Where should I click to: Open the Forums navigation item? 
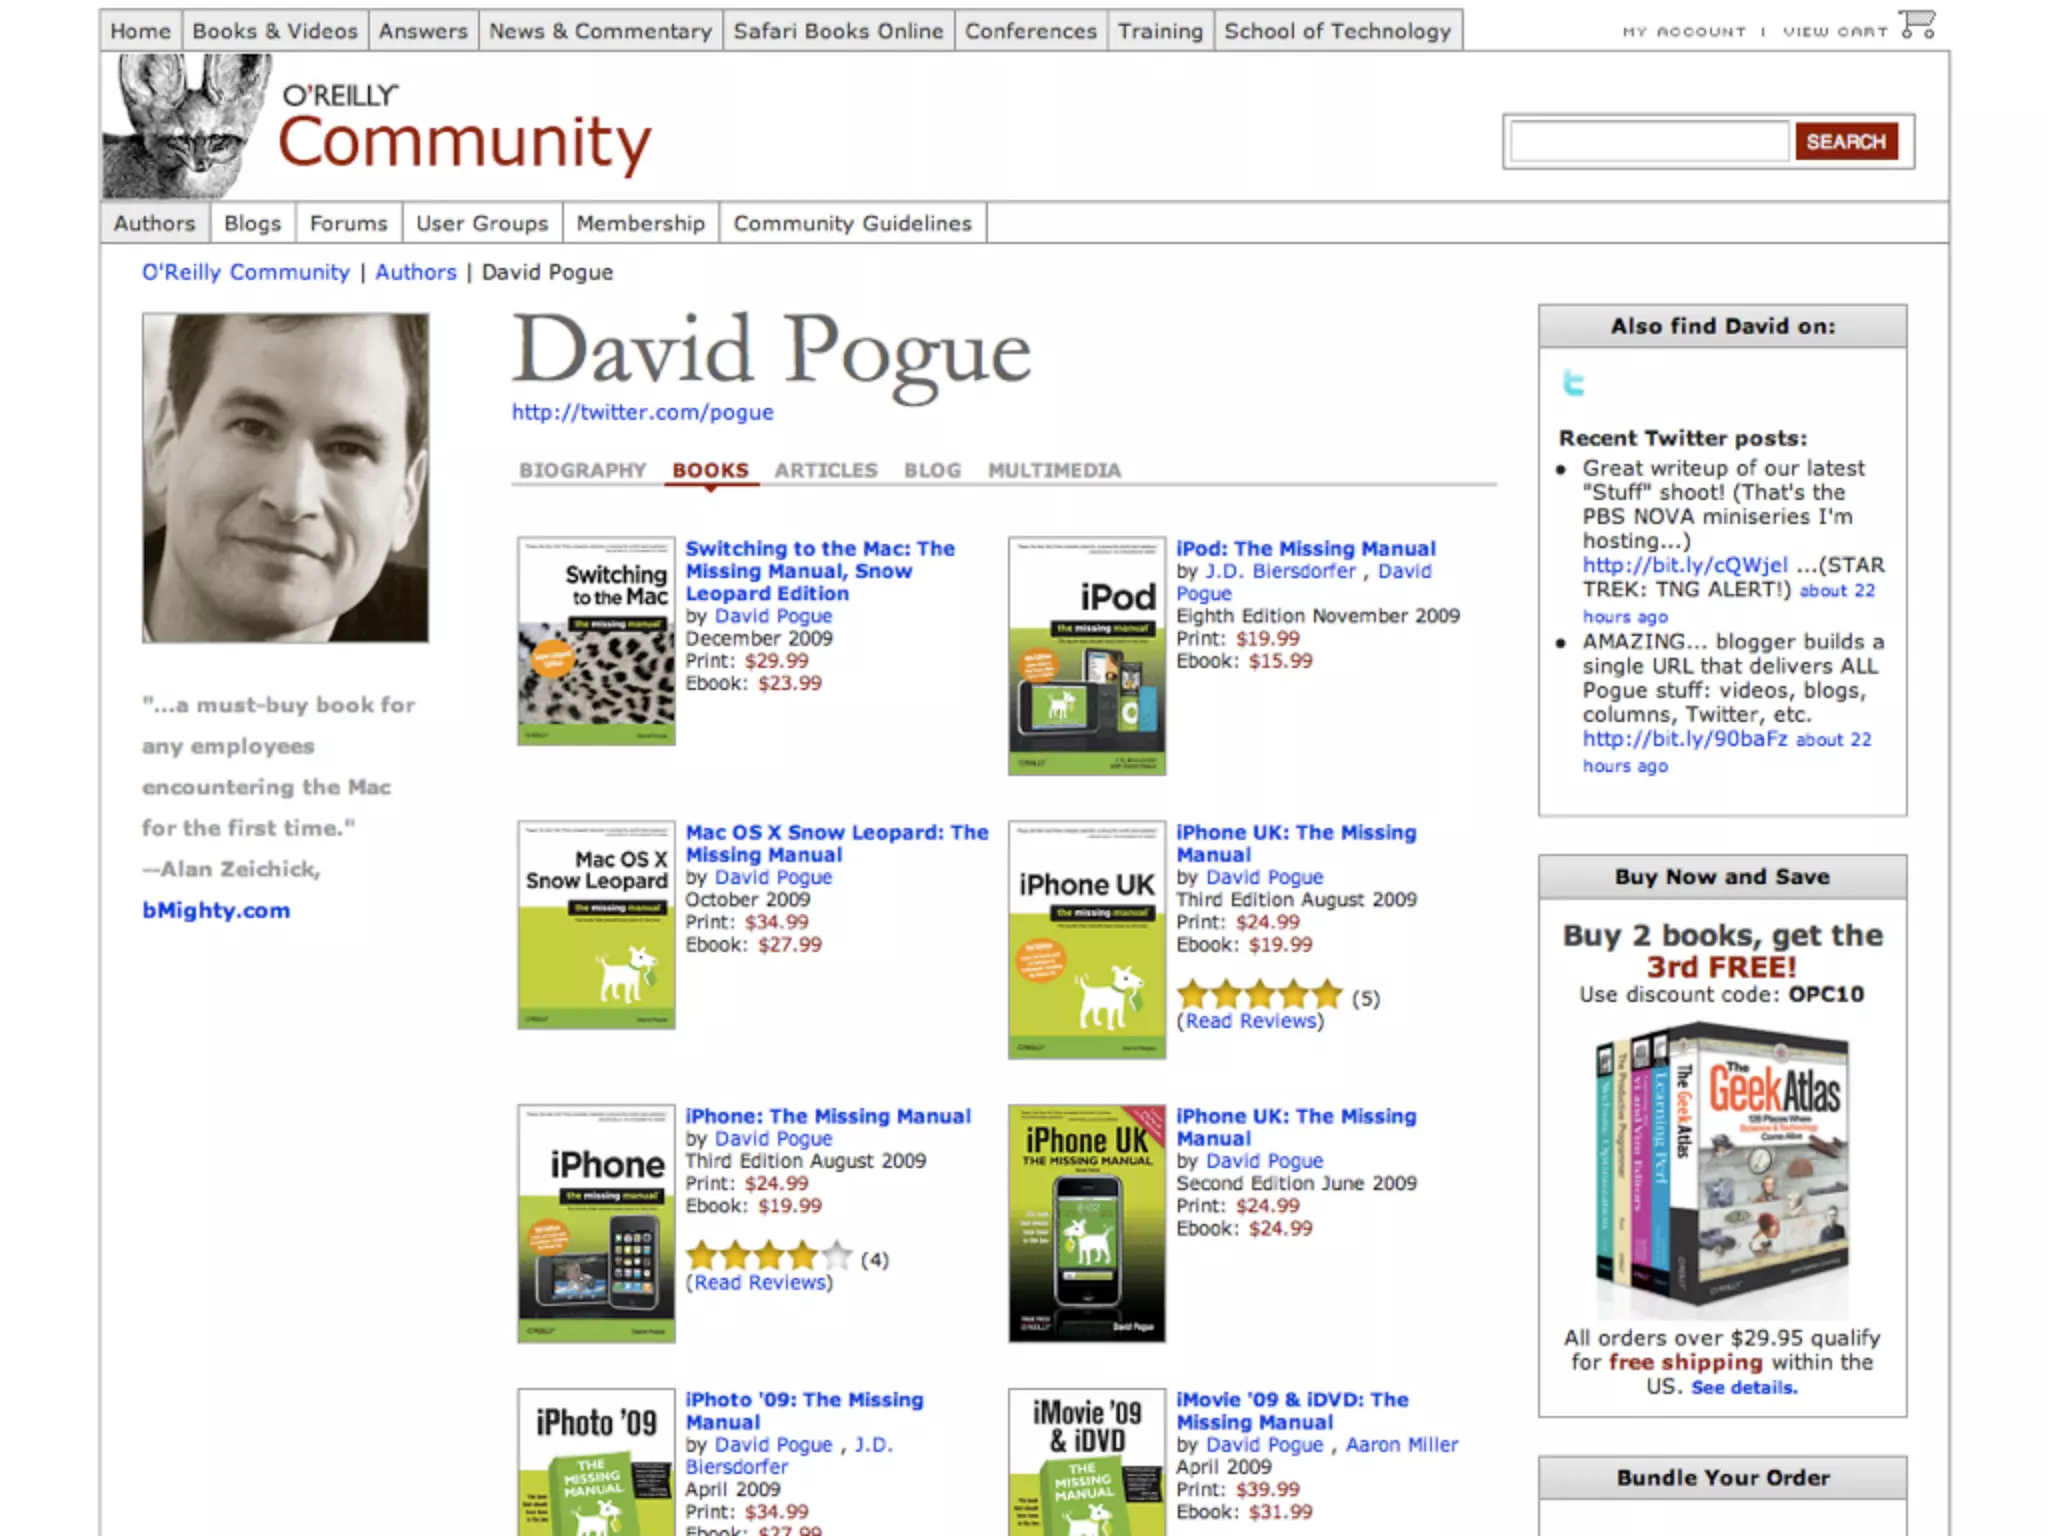coord(348,223)
